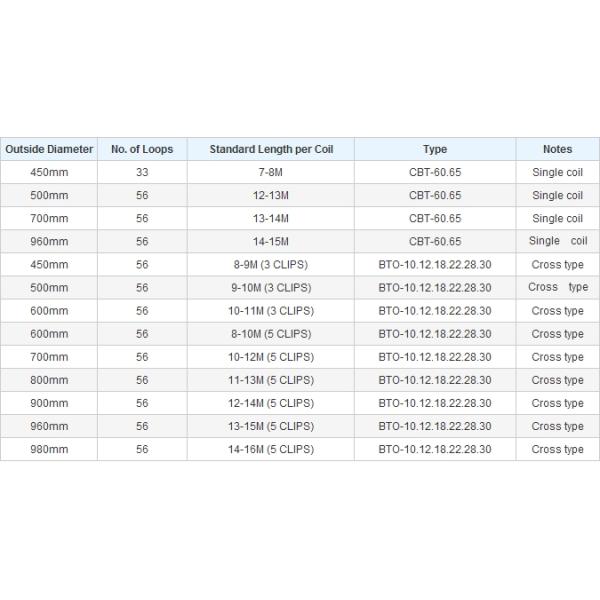The width and height of the screenshot is (600, 600).
Task: Click the 13-14M length cell
Action: [x=270, y=218]
